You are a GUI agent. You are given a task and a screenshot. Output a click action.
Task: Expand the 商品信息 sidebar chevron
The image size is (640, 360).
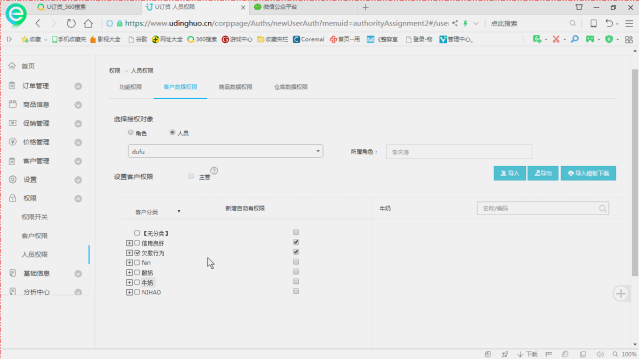click(x=78, y=105)
